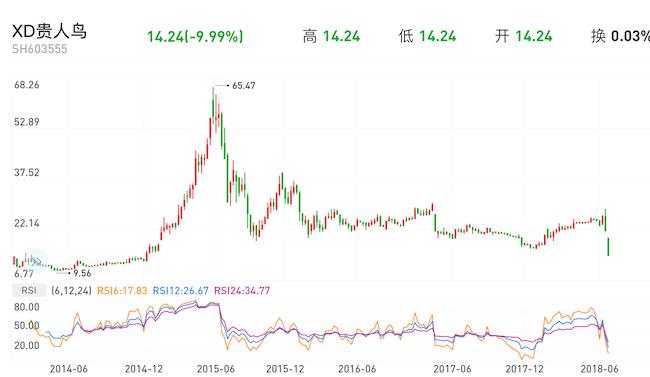Click the peak price label 65.47
The image size is (650, 377).
point(244,86)
